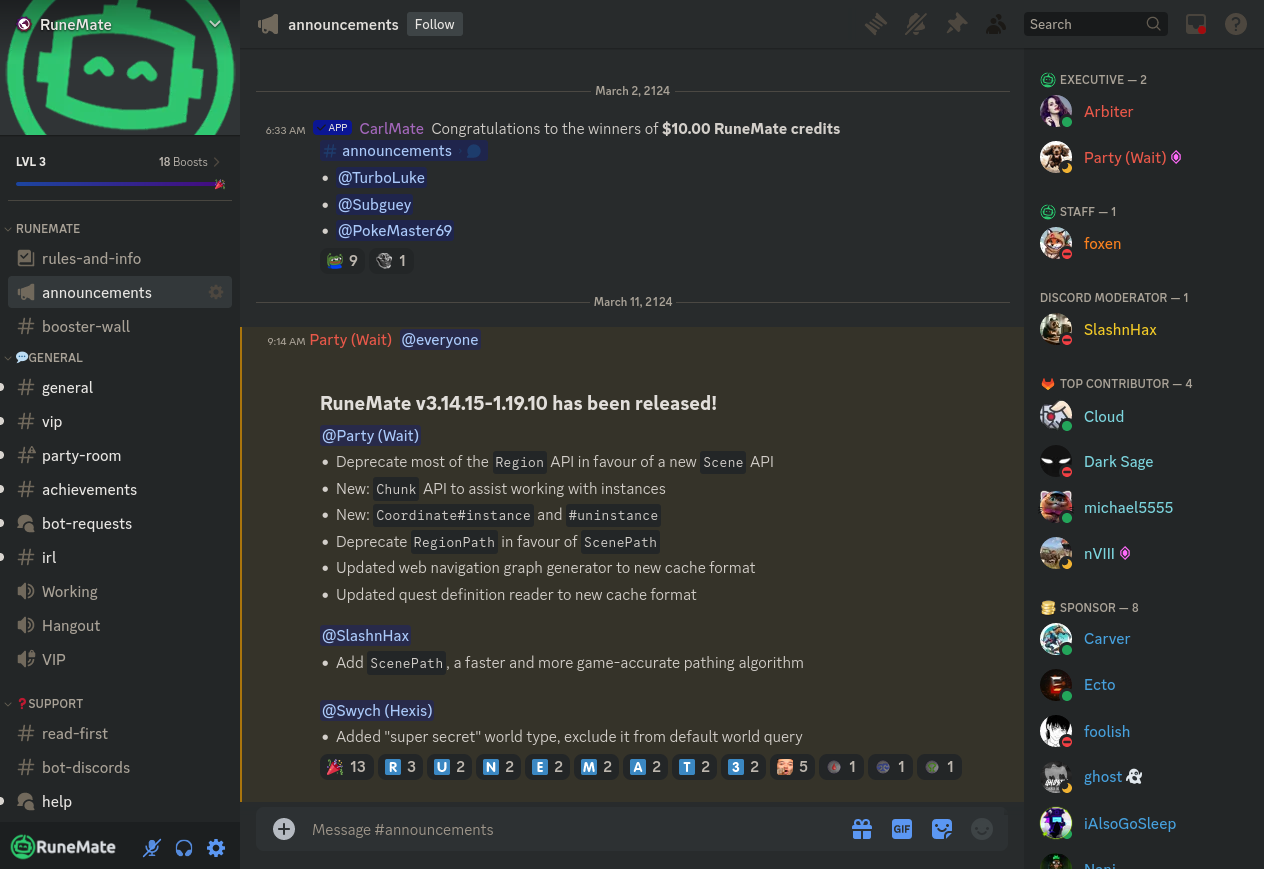The height and width of the screenshot is (869, 1264).
Task: Click the @PokeMaster69 mention
Action: point(395,231)
